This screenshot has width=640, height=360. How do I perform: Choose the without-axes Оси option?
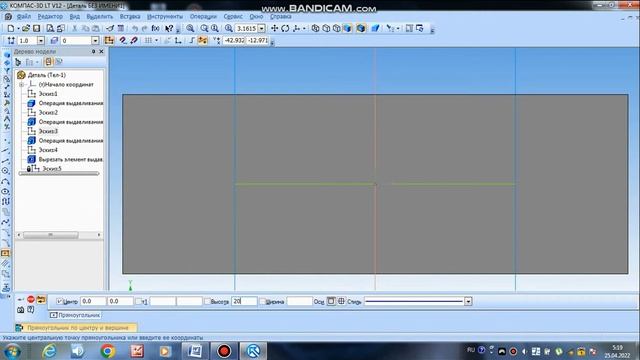[x=331, y=301]
